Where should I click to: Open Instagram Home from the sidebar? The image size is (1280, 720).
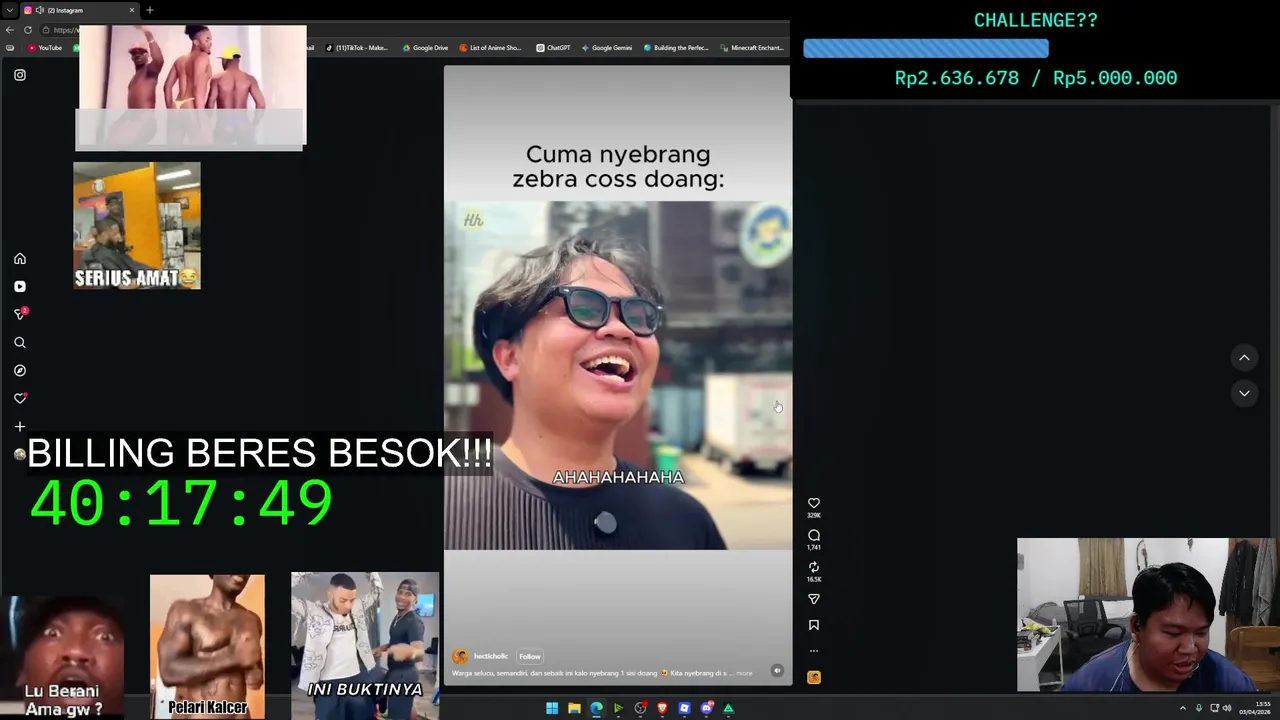pos(20,259)
